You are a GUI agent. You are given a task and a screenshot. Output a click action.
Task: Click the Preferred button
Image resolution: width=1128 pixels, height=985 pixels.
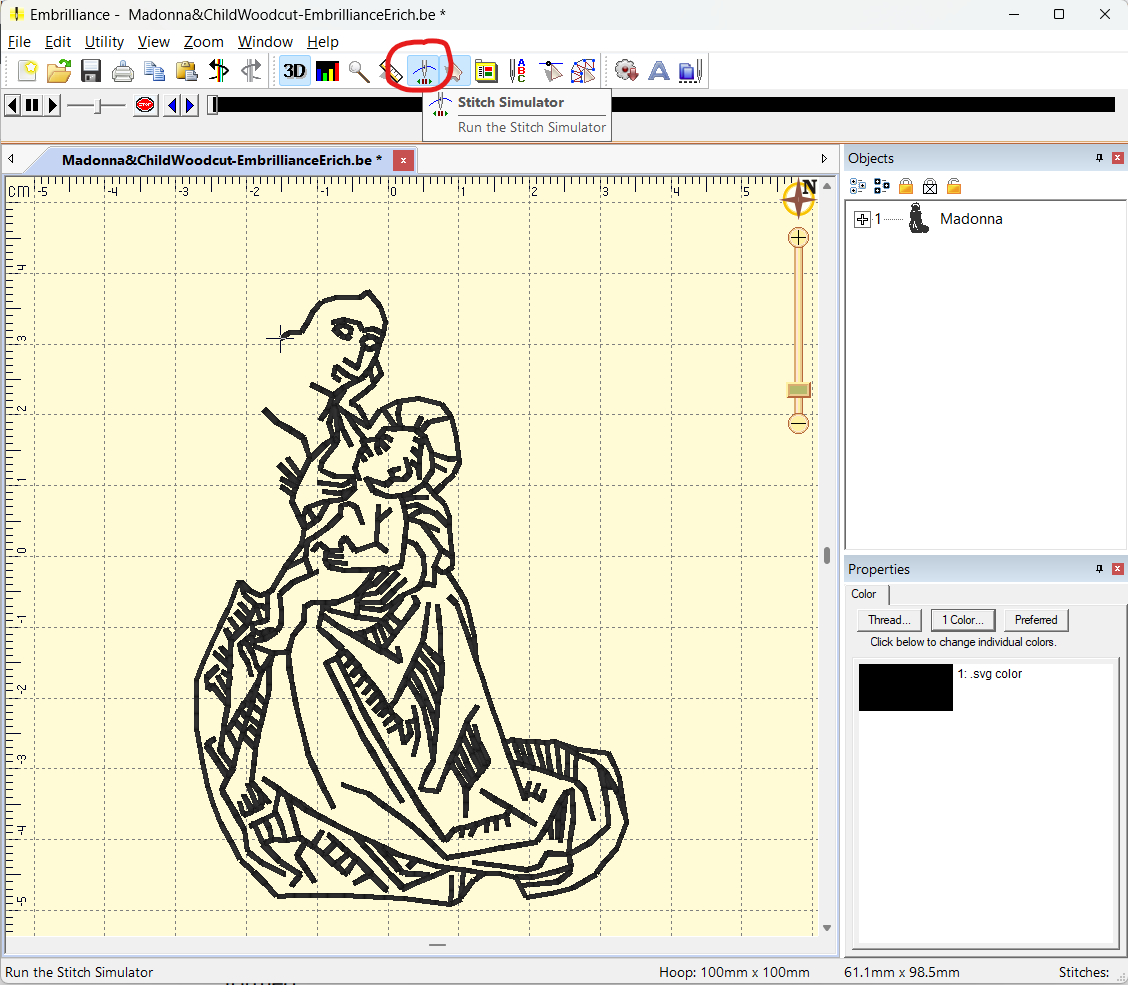(1035, 620)
